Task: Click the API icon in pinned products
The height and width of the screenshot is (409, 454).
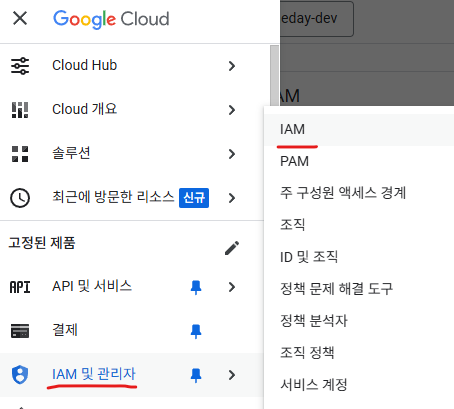Action: (x=20, y=287)
